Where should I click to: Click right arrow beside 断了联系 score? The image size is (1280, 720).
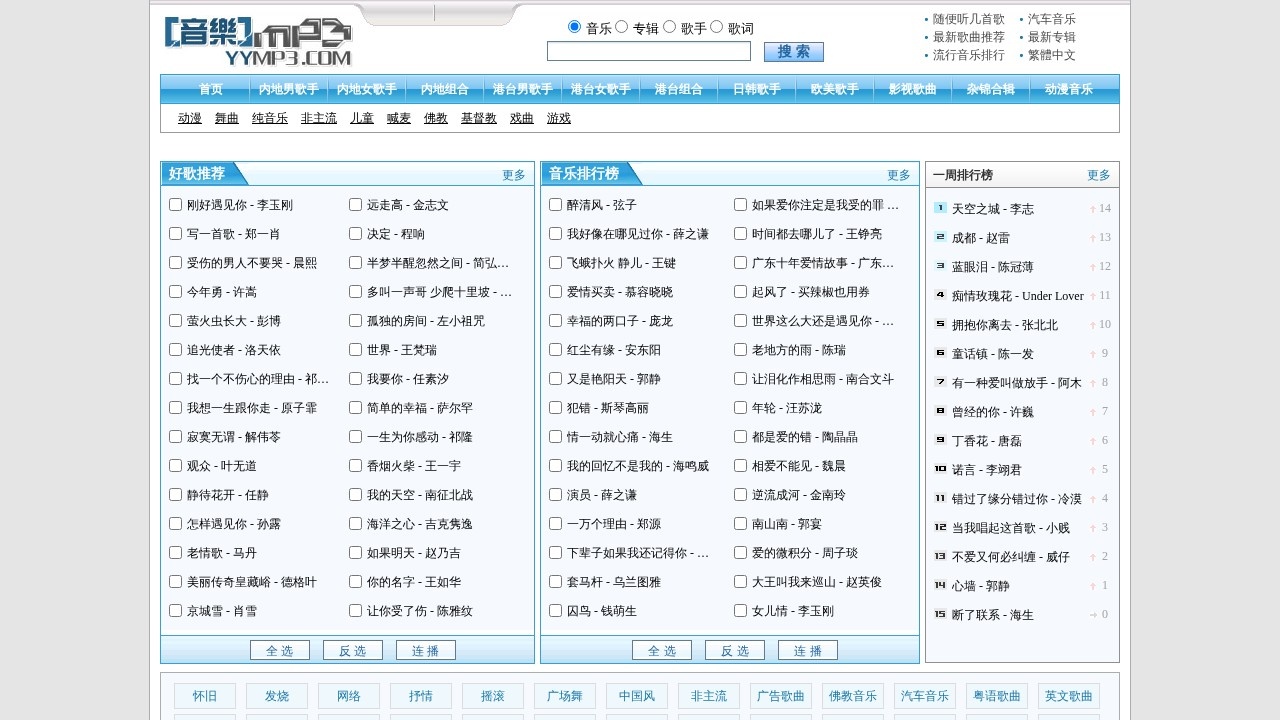(1093, 615)
